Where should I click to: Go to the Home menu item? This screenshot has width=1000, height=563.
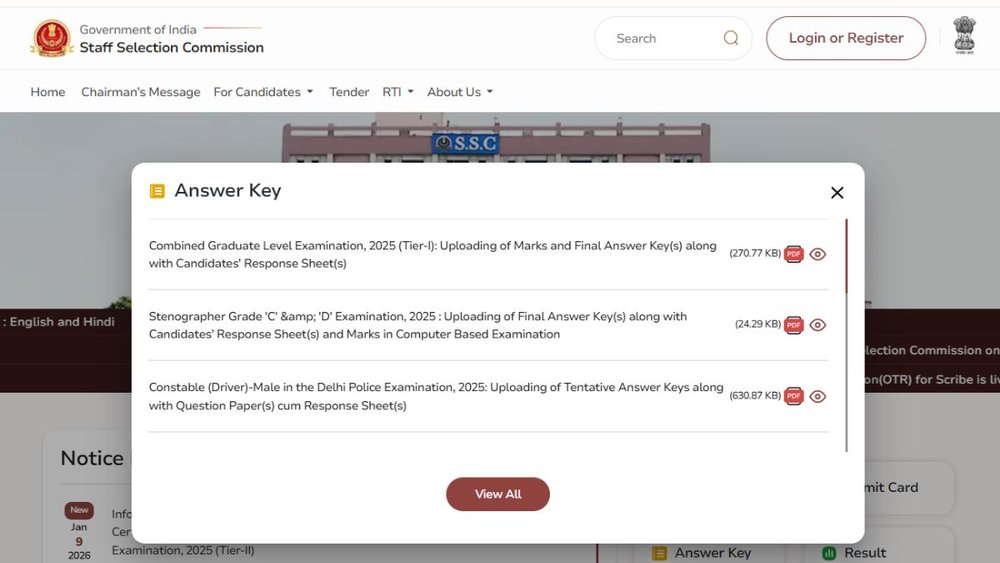(x=48, y=92)
